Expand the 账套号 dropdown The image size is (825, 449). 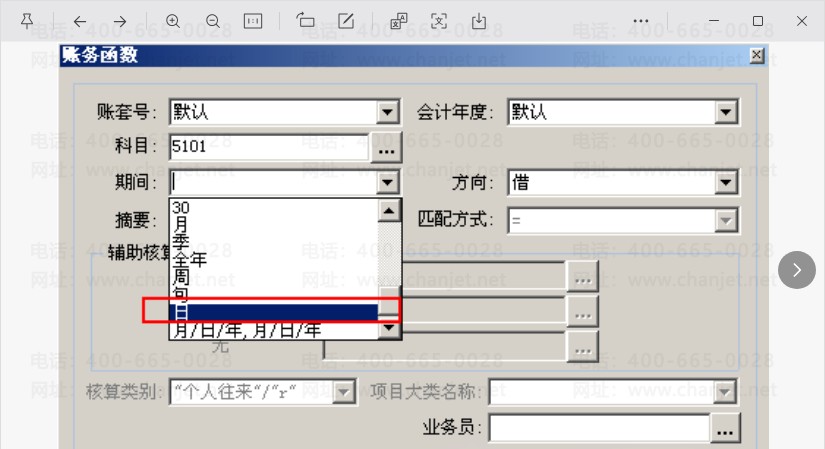[x=387, y=112]
